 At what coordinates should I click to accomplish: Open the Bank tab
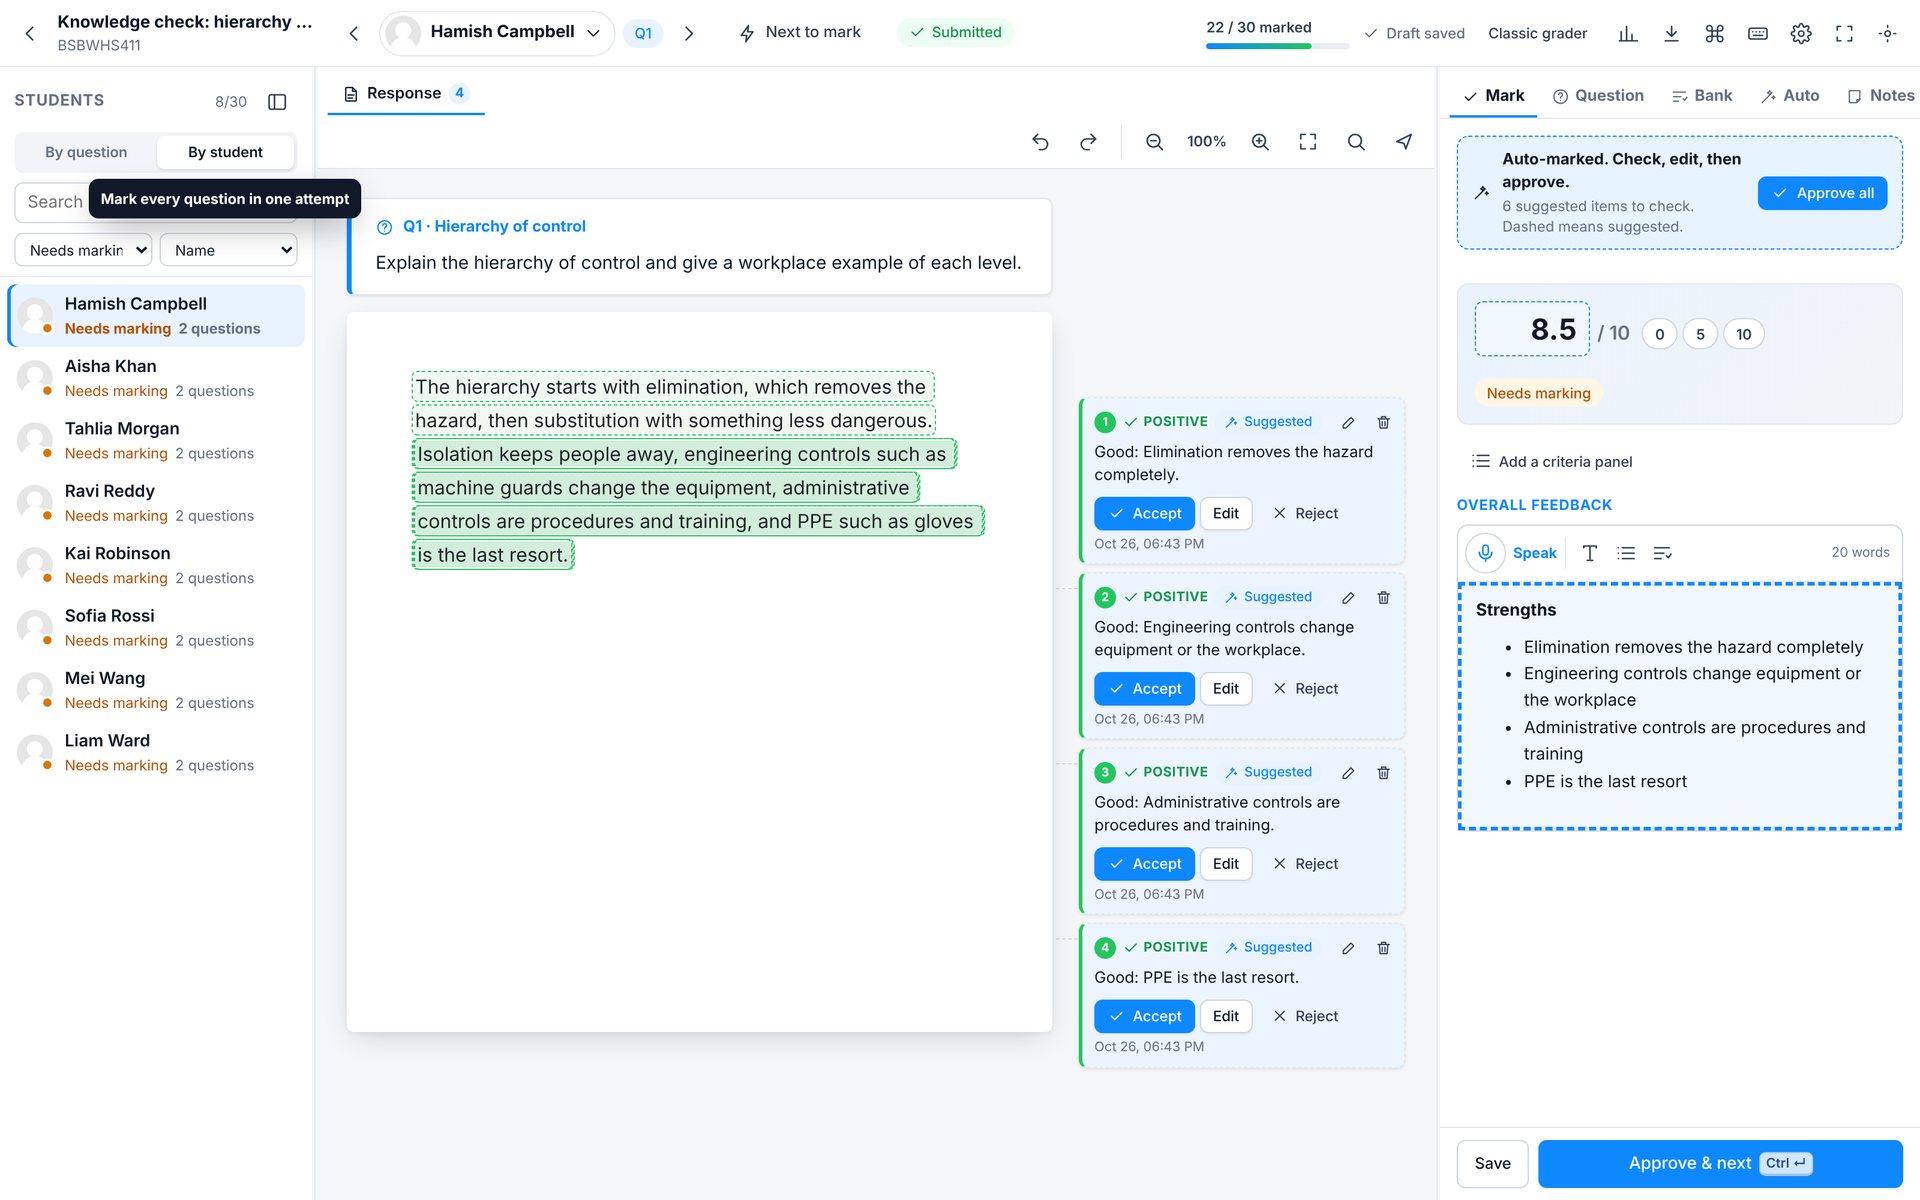(1702, 95)
